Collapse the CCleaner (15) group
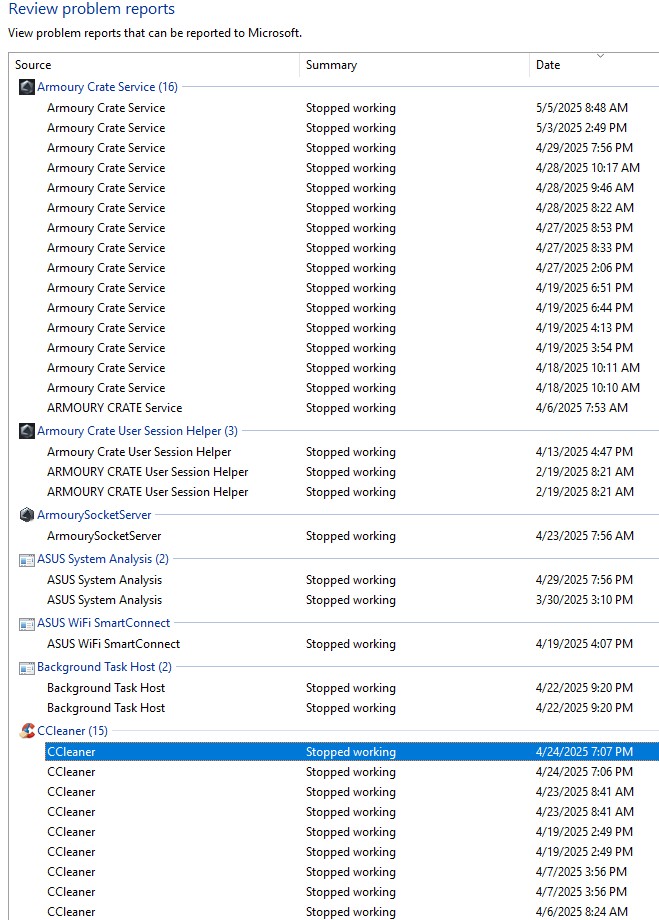Image resolution: width=659 pixels, height=920 pixels. point(72,730)
